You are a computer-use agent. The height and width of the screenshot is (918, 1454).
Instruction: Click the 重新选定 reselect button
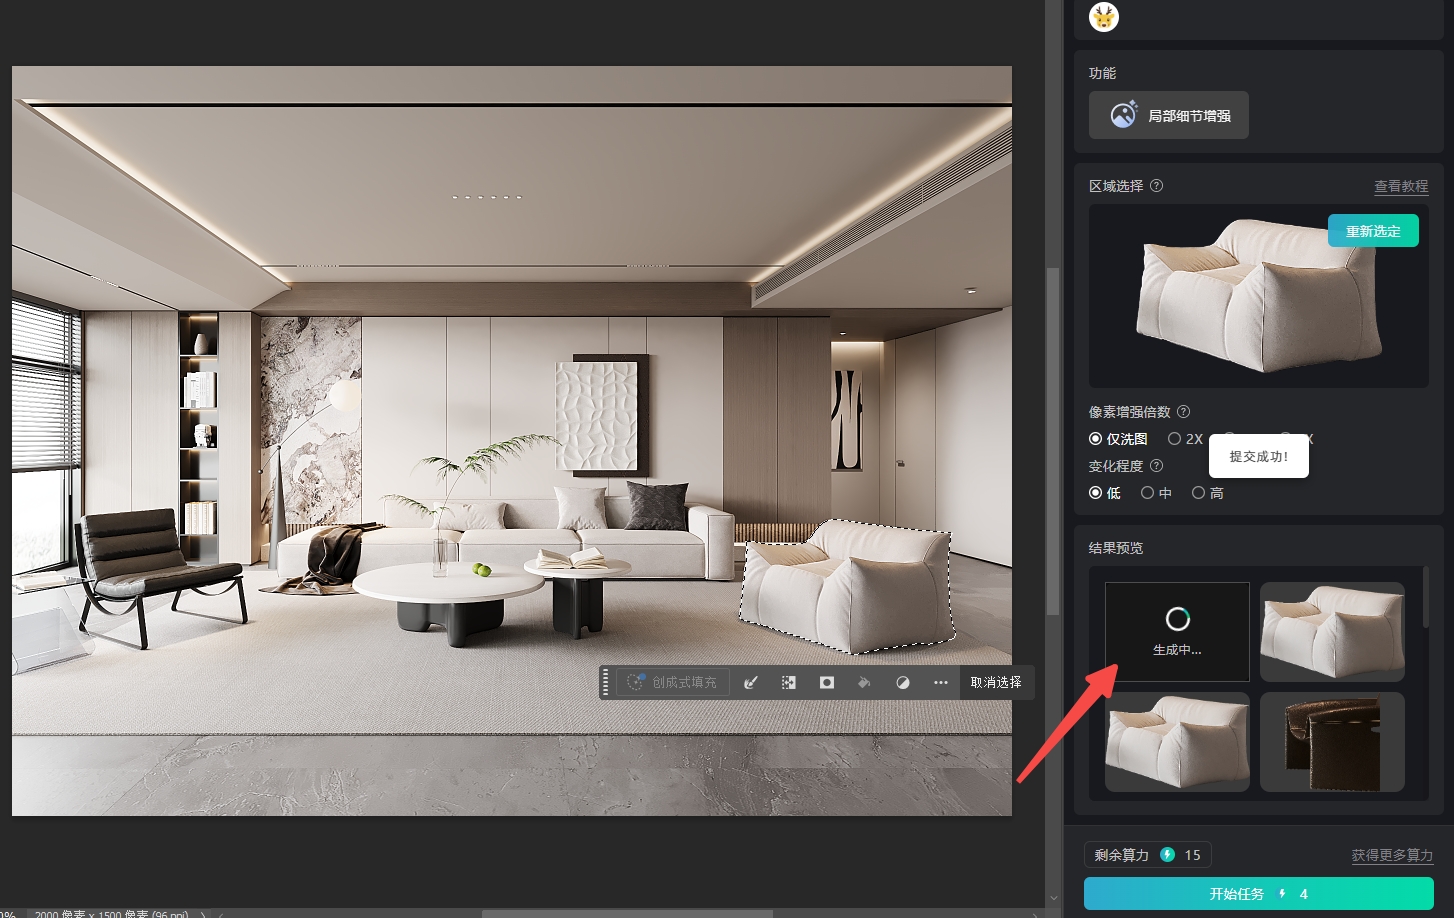tap(1373, 231)
